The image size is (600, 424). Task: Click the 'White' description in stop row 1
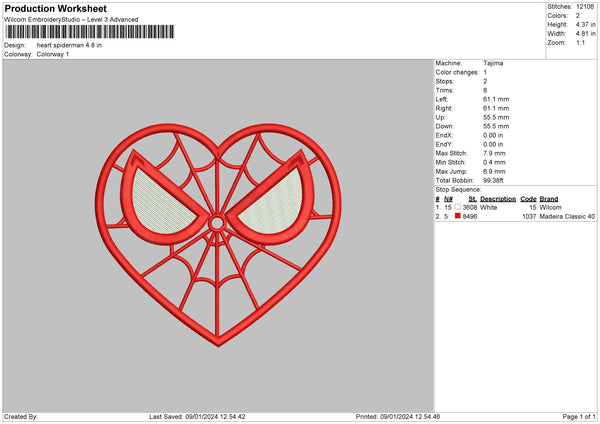pyautogui.click(x=489, y=207)
